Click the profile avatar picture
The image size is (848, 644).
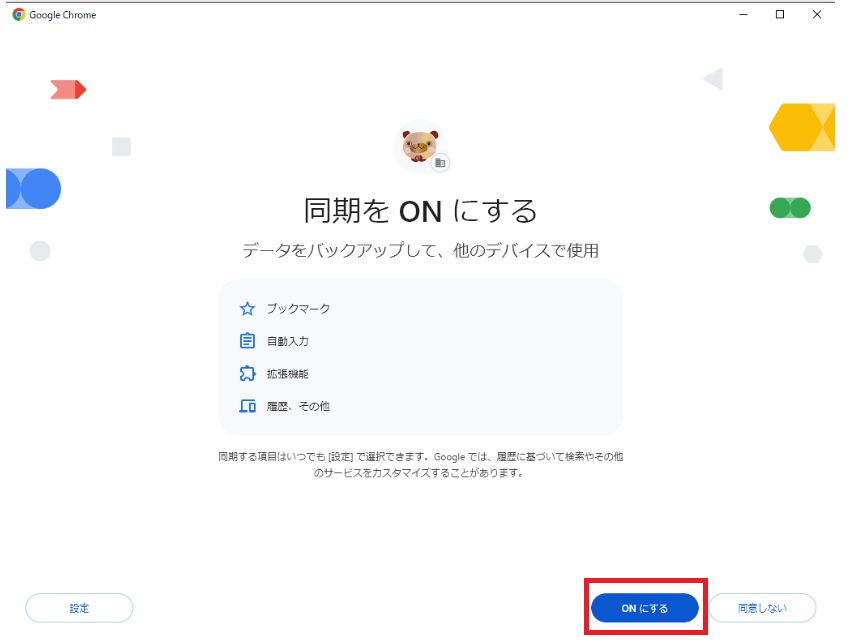click(420, 146)
